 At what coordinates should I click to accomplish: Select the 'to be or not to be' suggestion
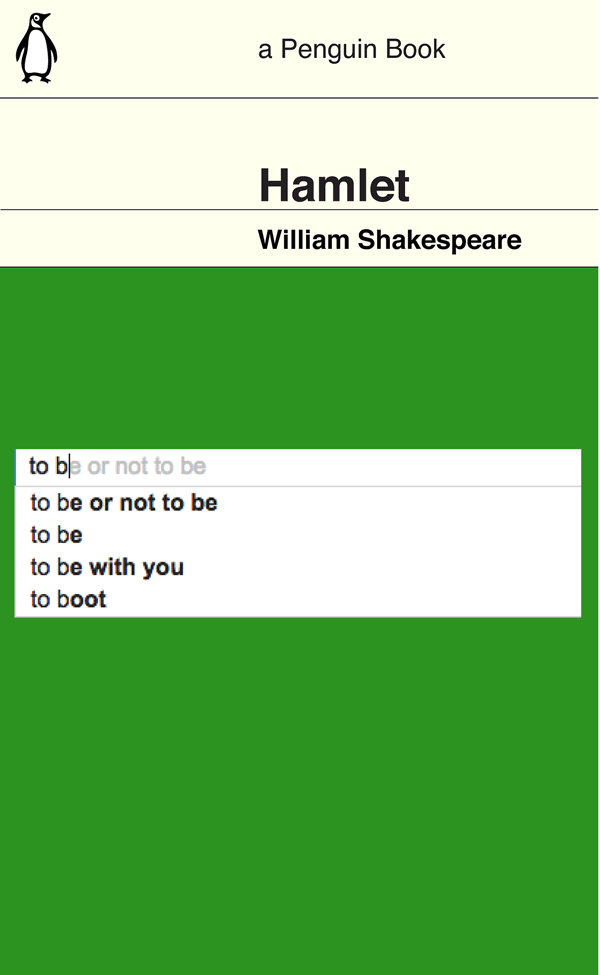pos(298,502)
